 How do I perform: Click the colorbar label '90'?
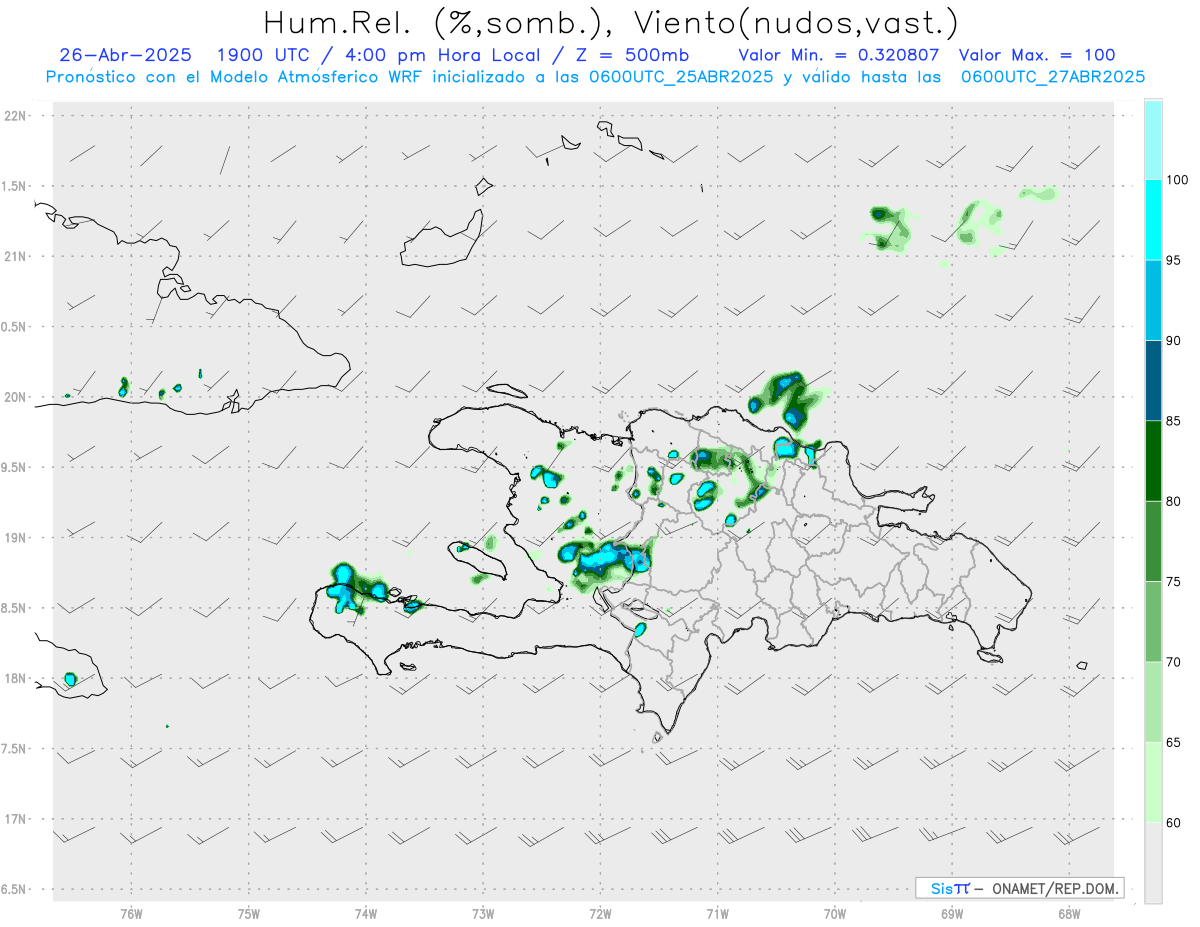point(1174,340)
